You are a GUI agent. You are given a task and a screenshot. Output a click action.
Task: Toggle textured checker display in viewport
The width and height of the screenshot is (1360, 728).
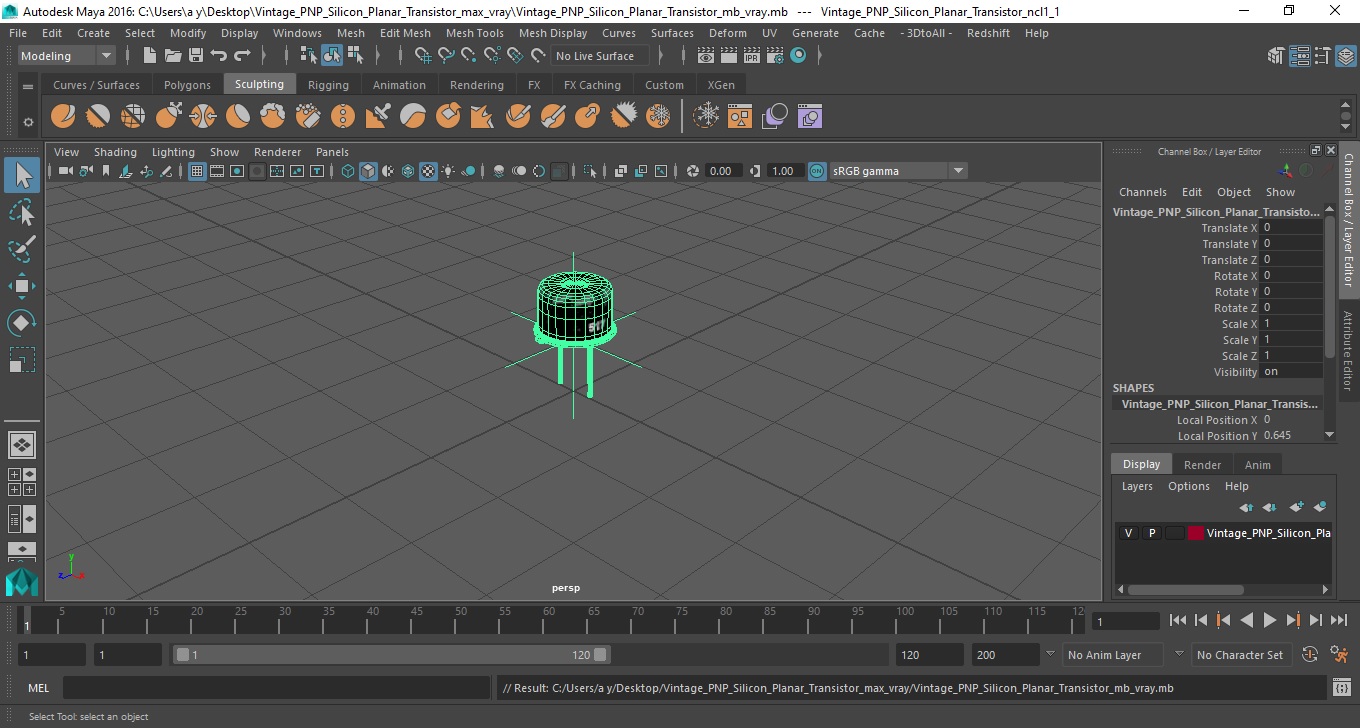click(x=428, y=171)
